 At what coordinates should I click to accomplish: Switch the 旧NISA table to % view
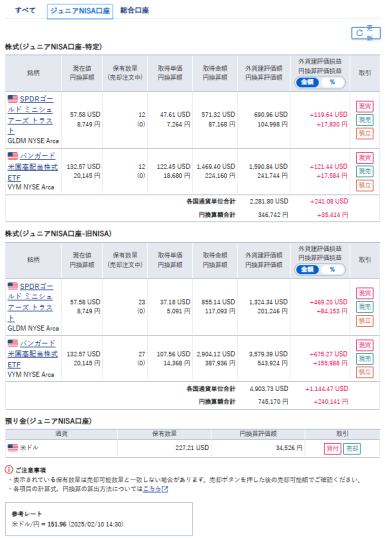coord(332,270)
